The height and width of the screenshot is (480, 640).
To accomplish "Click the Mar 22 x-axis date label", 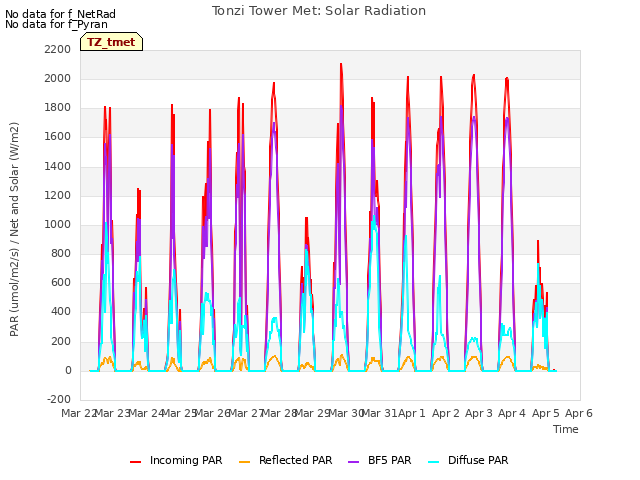I will tap(78, 413).
